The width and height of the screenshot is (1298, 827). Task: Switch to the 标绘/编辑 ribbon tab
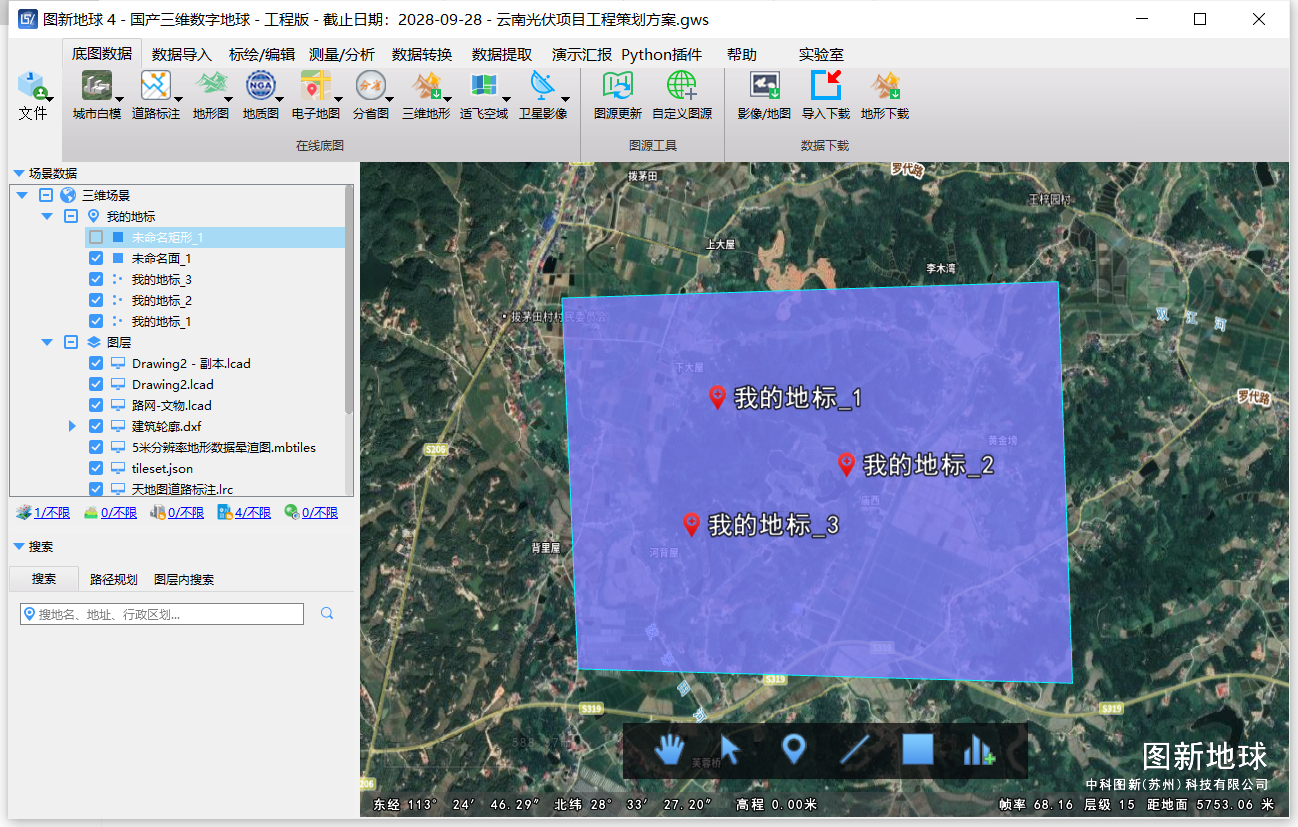pos(262,55)
